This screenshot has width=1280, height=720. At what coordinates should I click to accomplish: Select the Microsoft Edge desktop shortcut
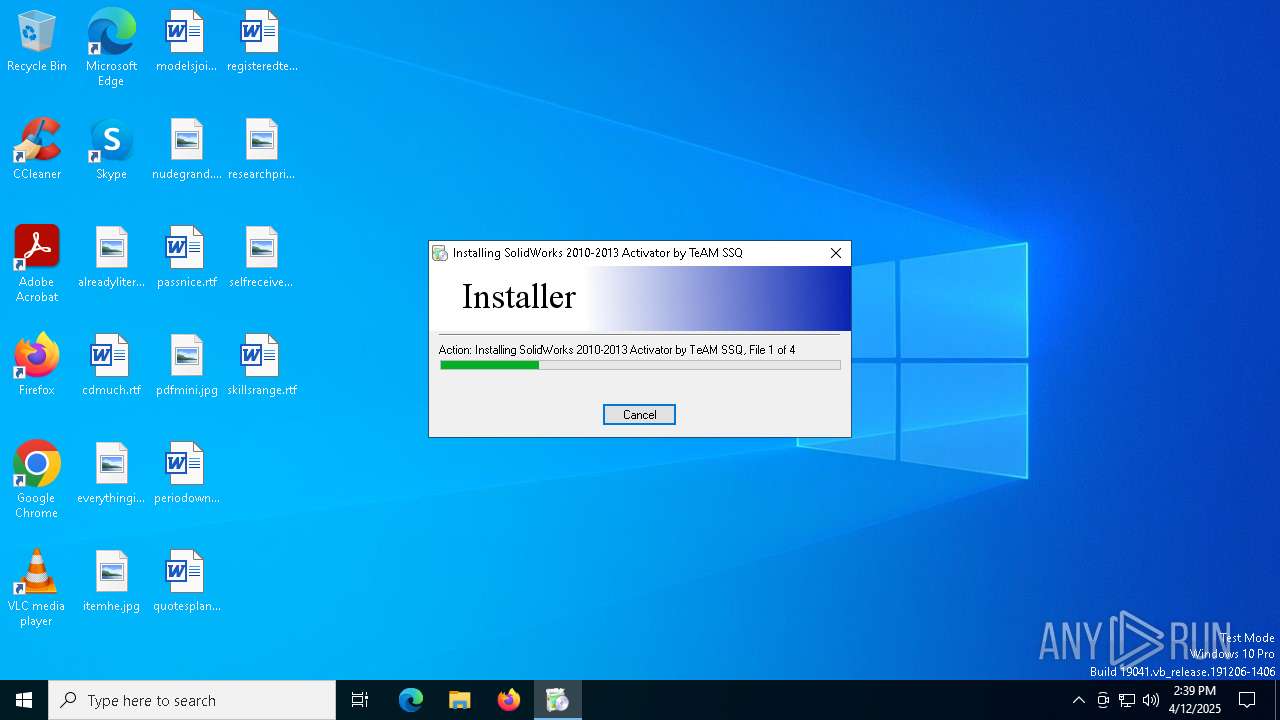(111, 48)
